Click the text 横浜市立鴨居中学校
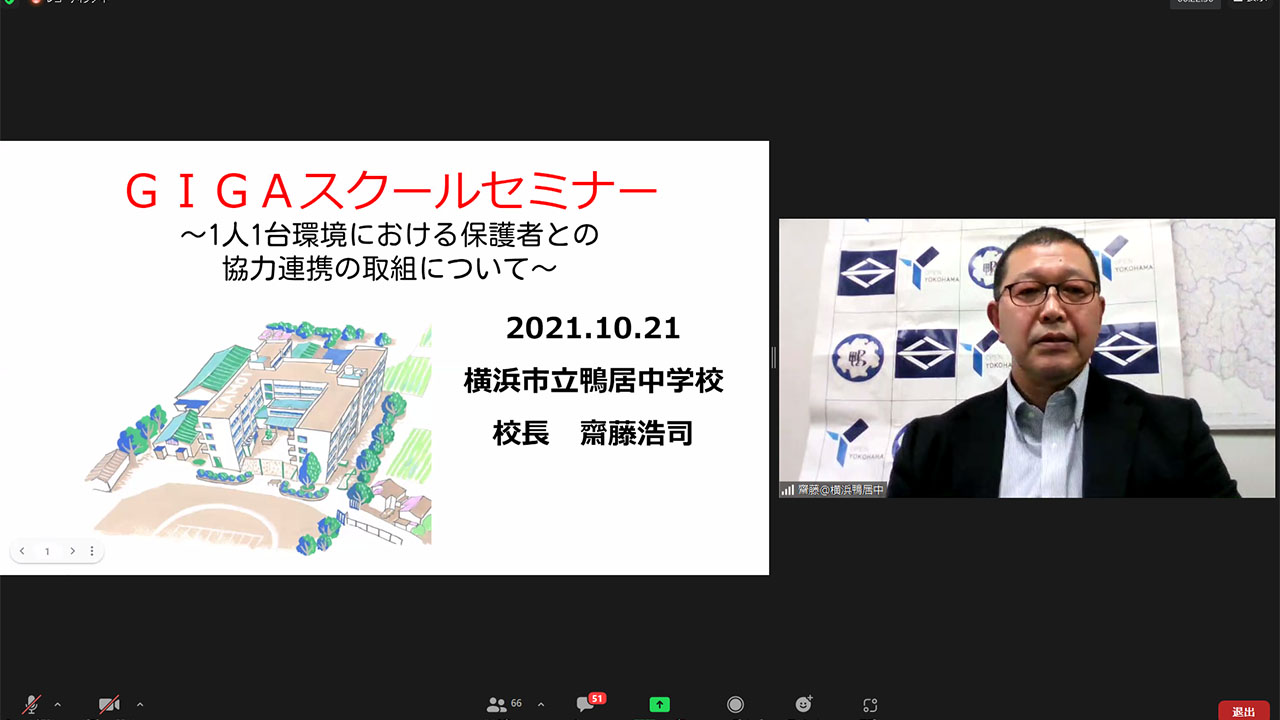Screen dimensions: 1280x720 tap(593, 381)
